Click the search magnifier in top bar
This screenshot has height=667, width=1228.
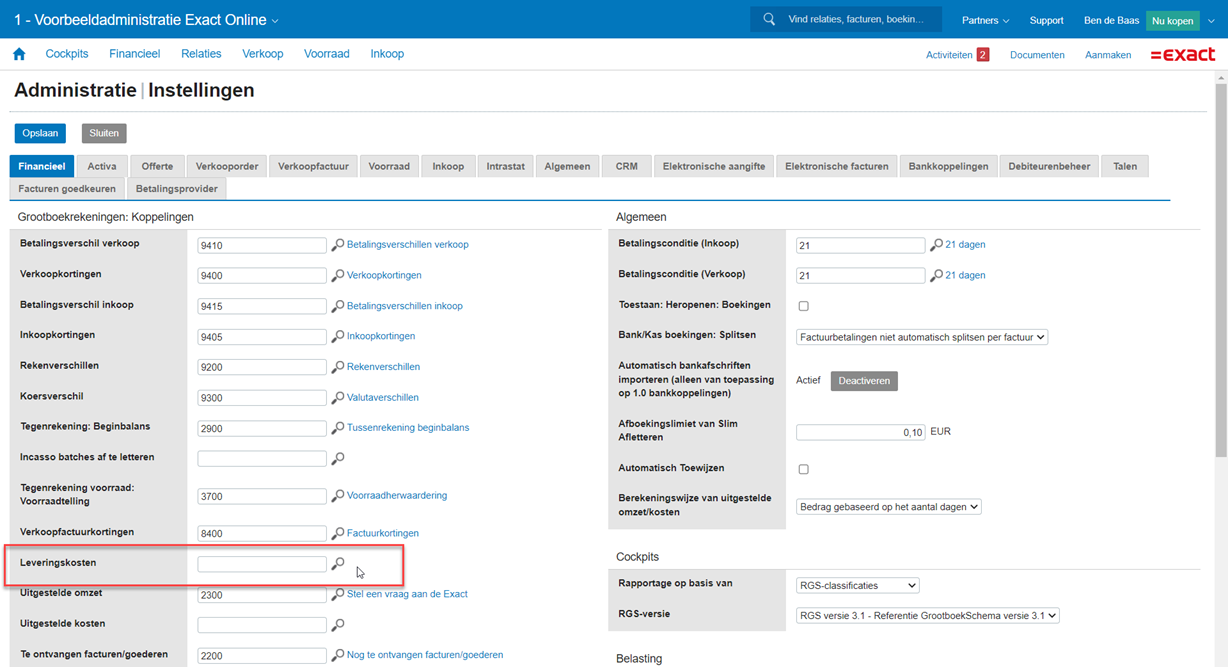[x=769, y=19]
